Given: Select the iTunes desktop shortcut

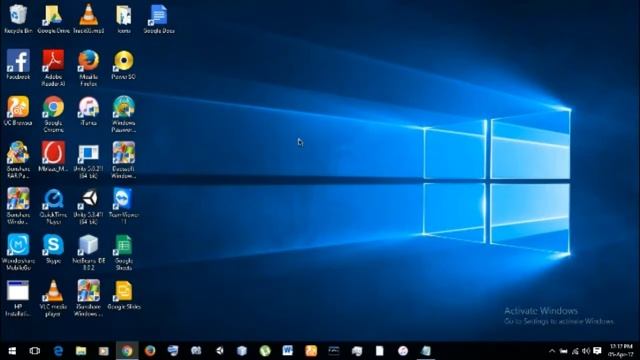Looking at the screenshot, I should tap(89, 111).
